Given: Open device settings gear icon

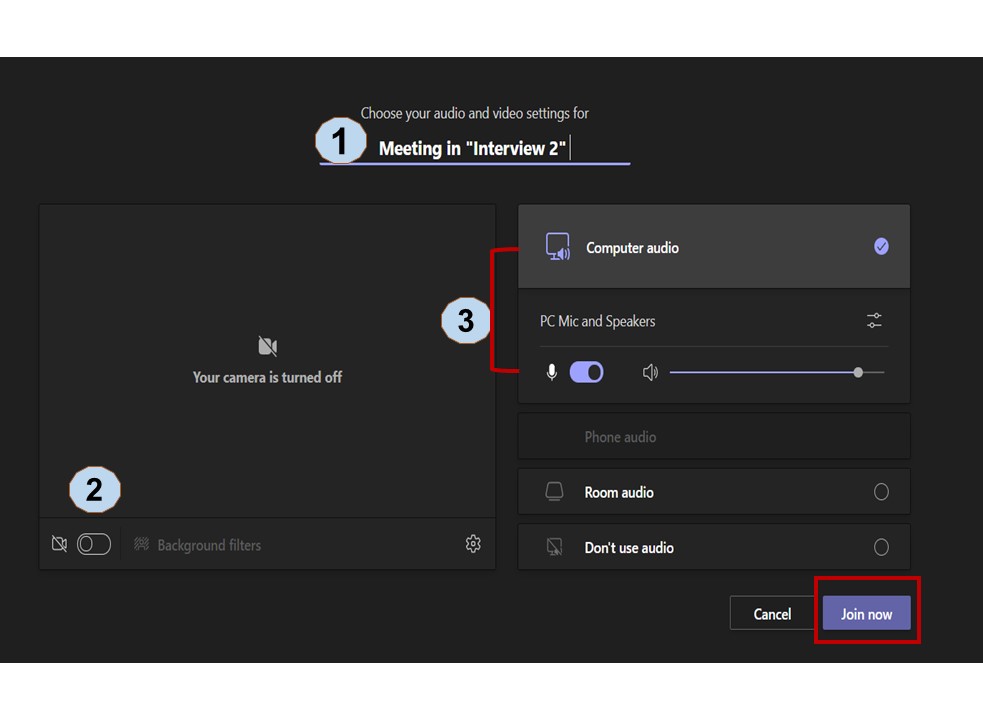Looking at the screenshot, I should (x=473, y=543).
